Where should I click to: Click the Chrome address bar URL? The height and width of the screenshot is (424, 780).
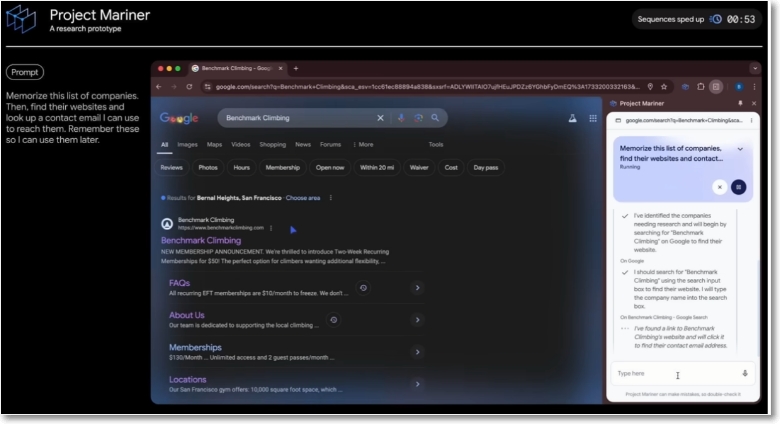click(428, 87)
